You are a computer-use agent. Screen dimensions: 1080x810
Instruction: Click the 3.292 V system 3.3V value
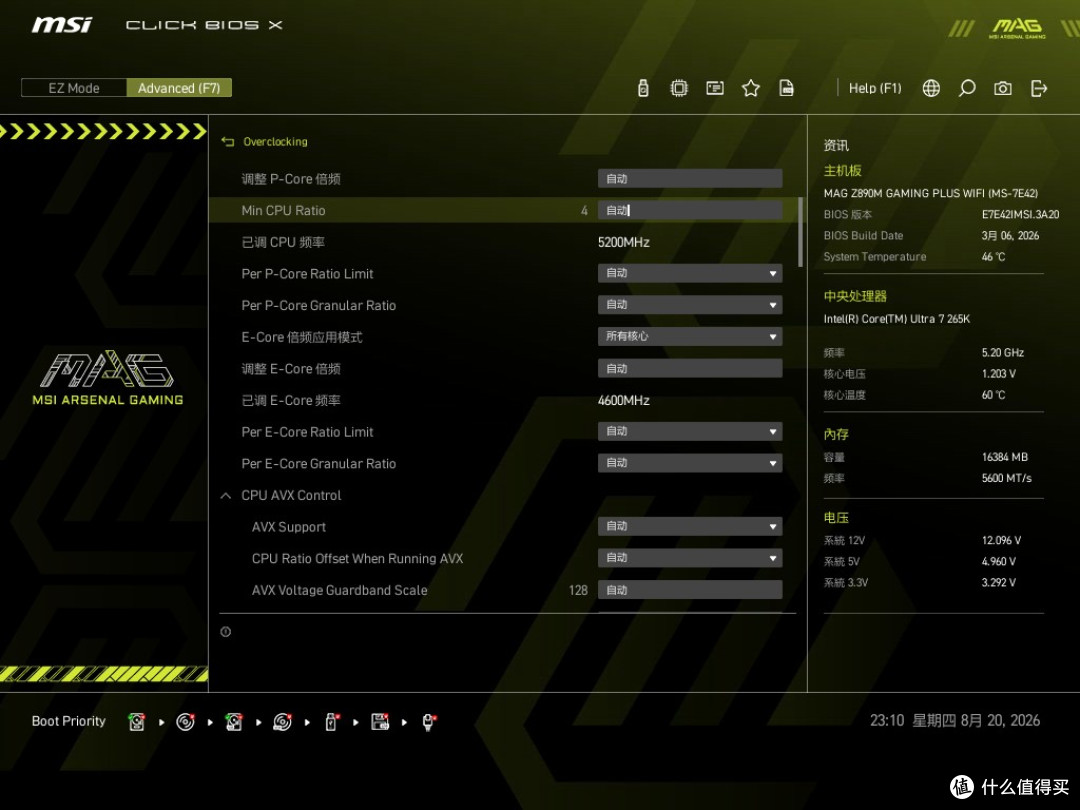[998, 583]
